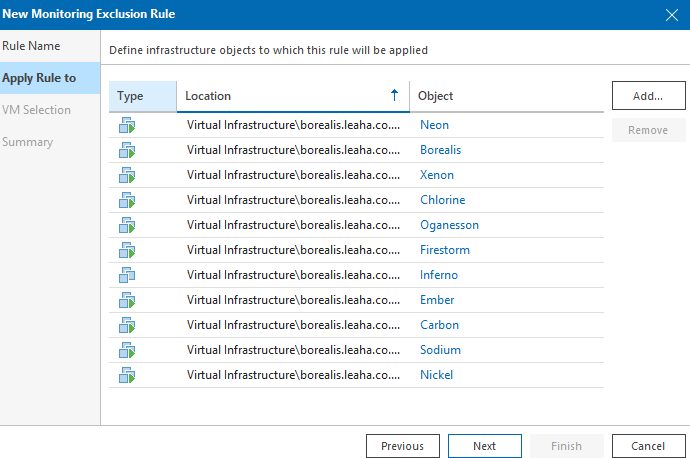690x458 pixels.
Task: Open the Chlorine object link
Action: 443,200
